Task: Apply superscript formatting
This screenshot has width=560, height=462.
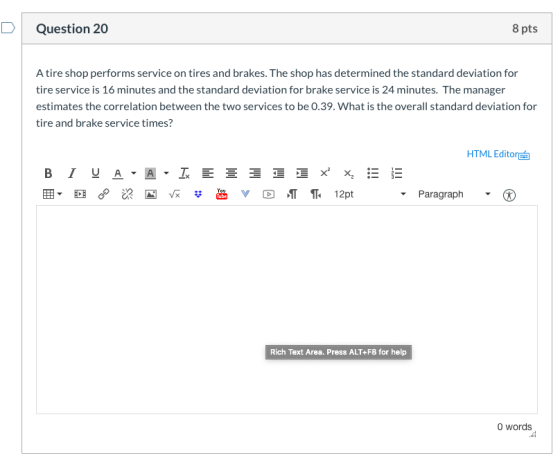Action: tap(325, 173)
